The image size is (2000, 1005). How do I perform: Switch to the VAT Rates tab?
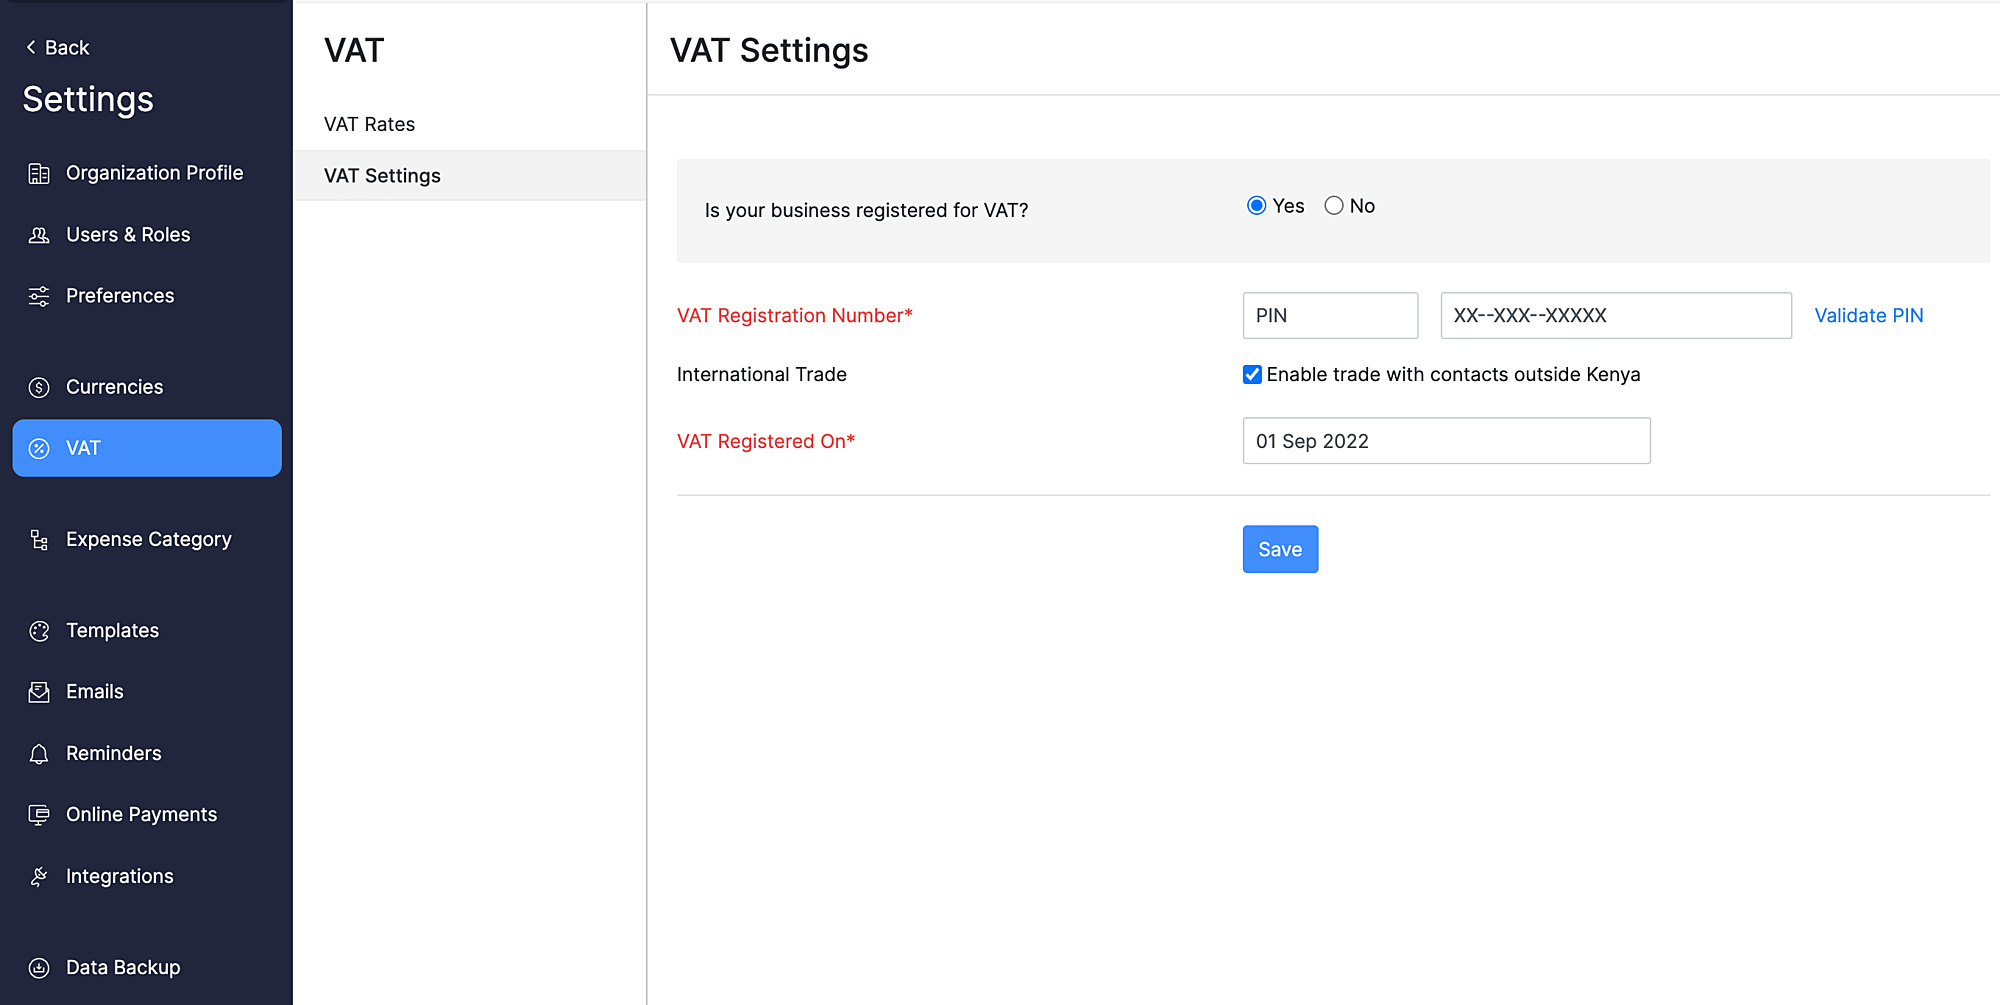369,124
